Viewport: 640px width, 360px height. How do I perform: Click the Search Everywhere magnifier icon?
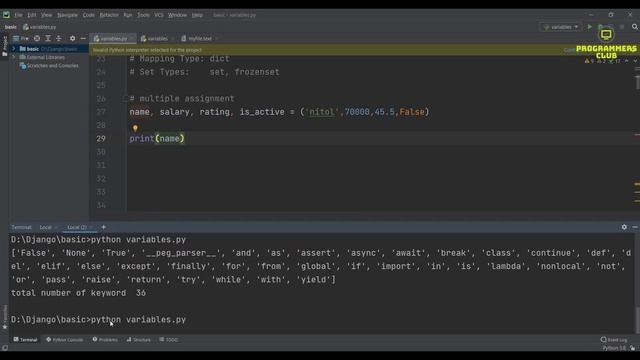click(x=635, y=27)
